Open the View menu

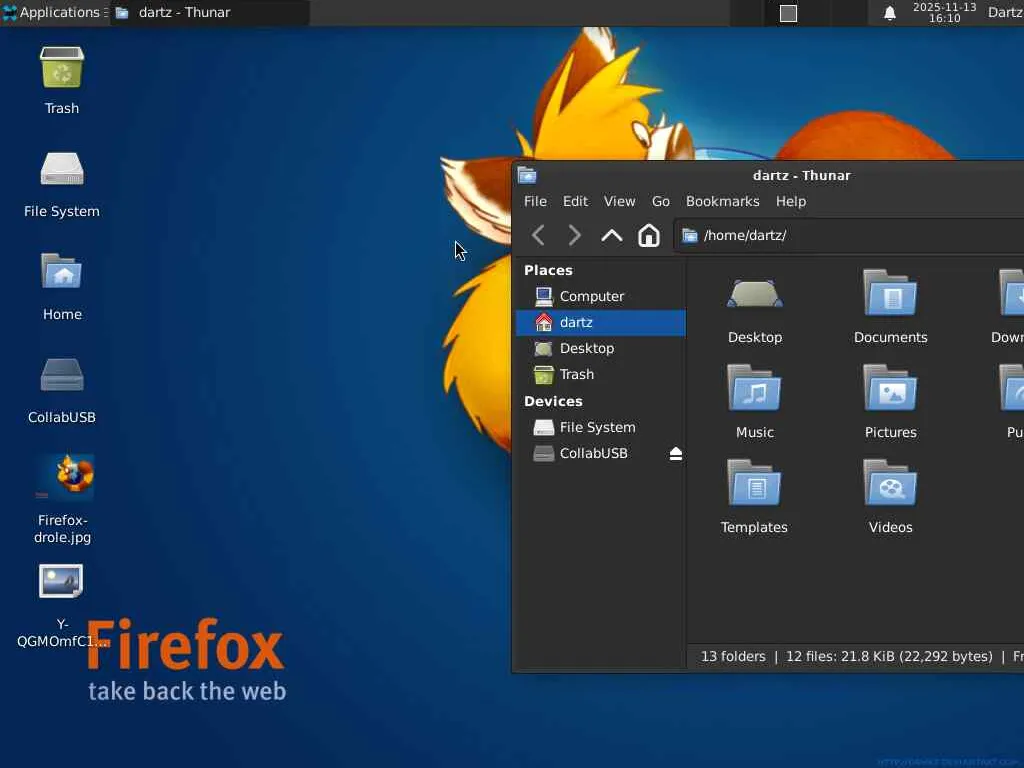(619, 201)
